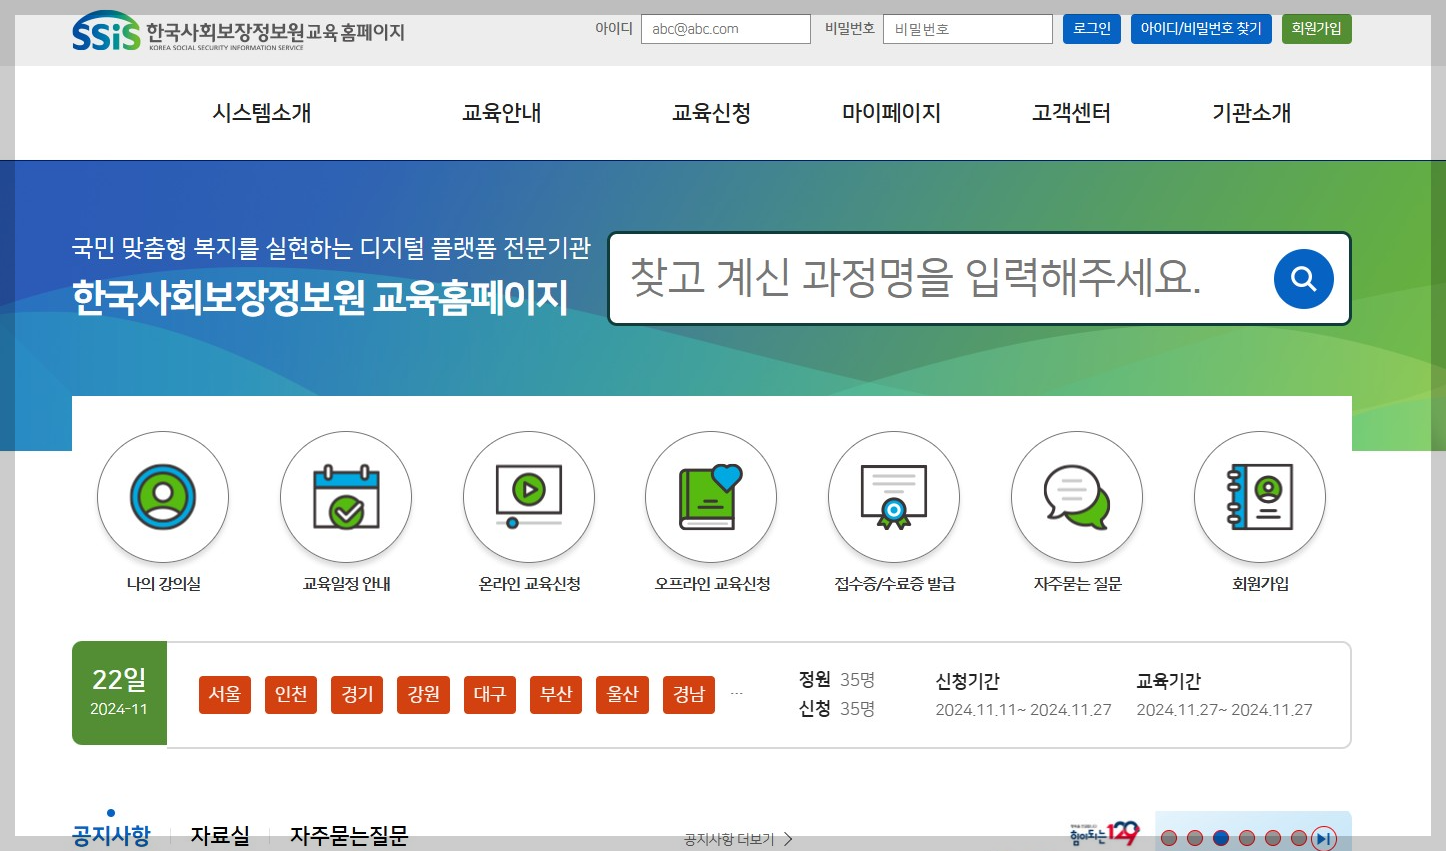Click the 접수증/수료증 발급 certificate icon
Viewport: 1446px width, 851px height.
[893, 497]
